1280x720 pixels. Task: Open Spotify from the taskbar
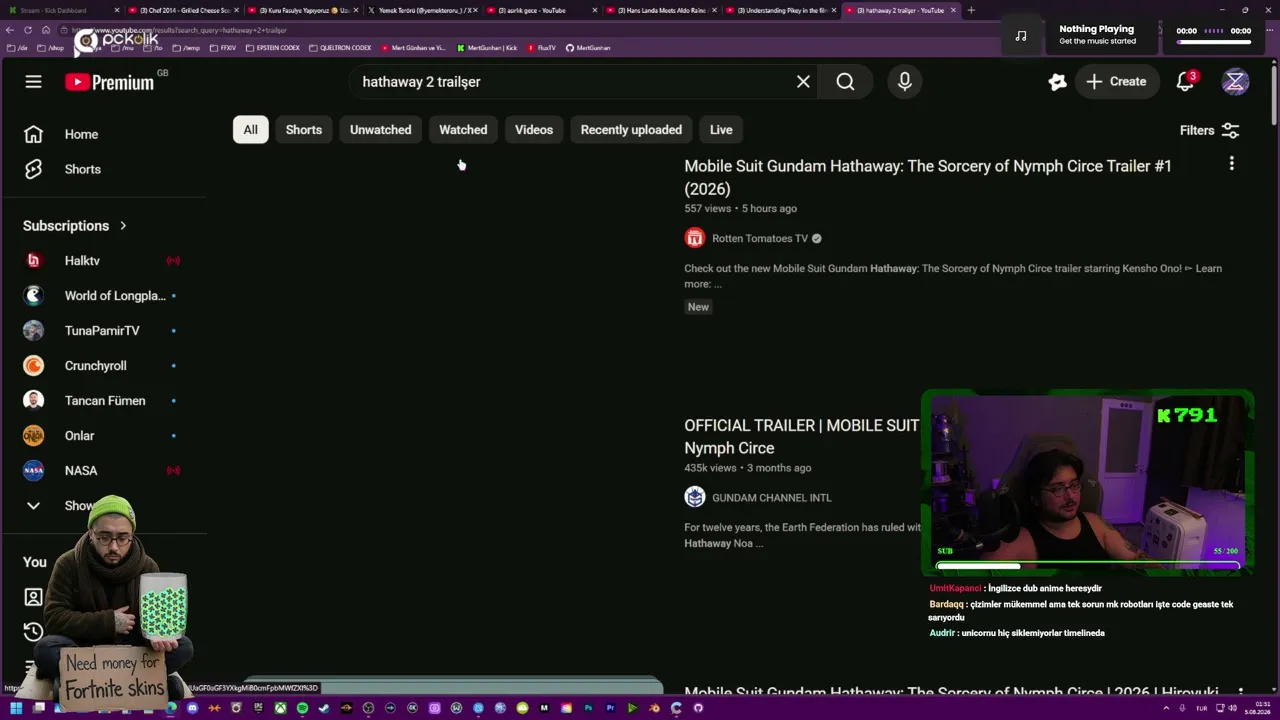302,708
